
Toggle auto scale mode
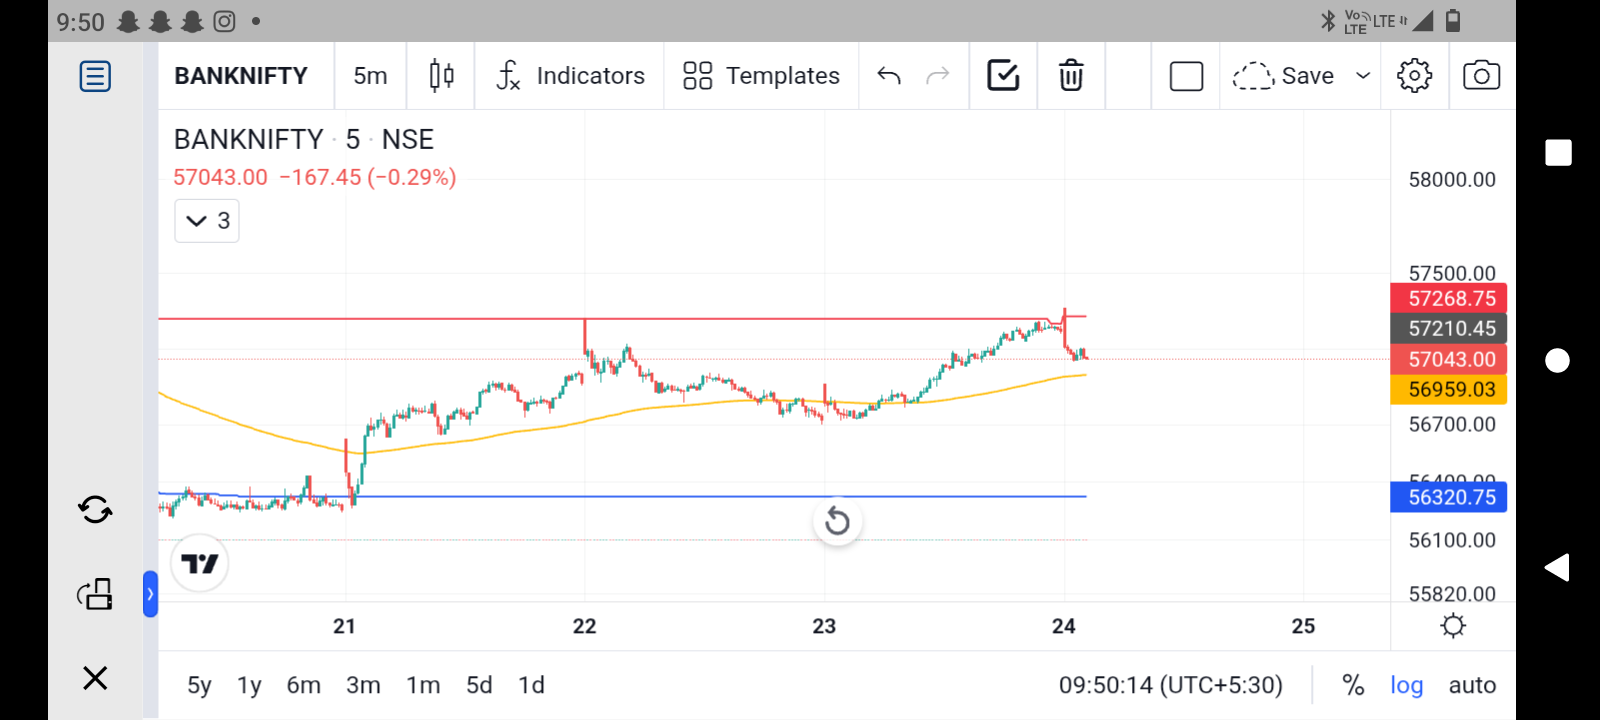pos(1472,685)
